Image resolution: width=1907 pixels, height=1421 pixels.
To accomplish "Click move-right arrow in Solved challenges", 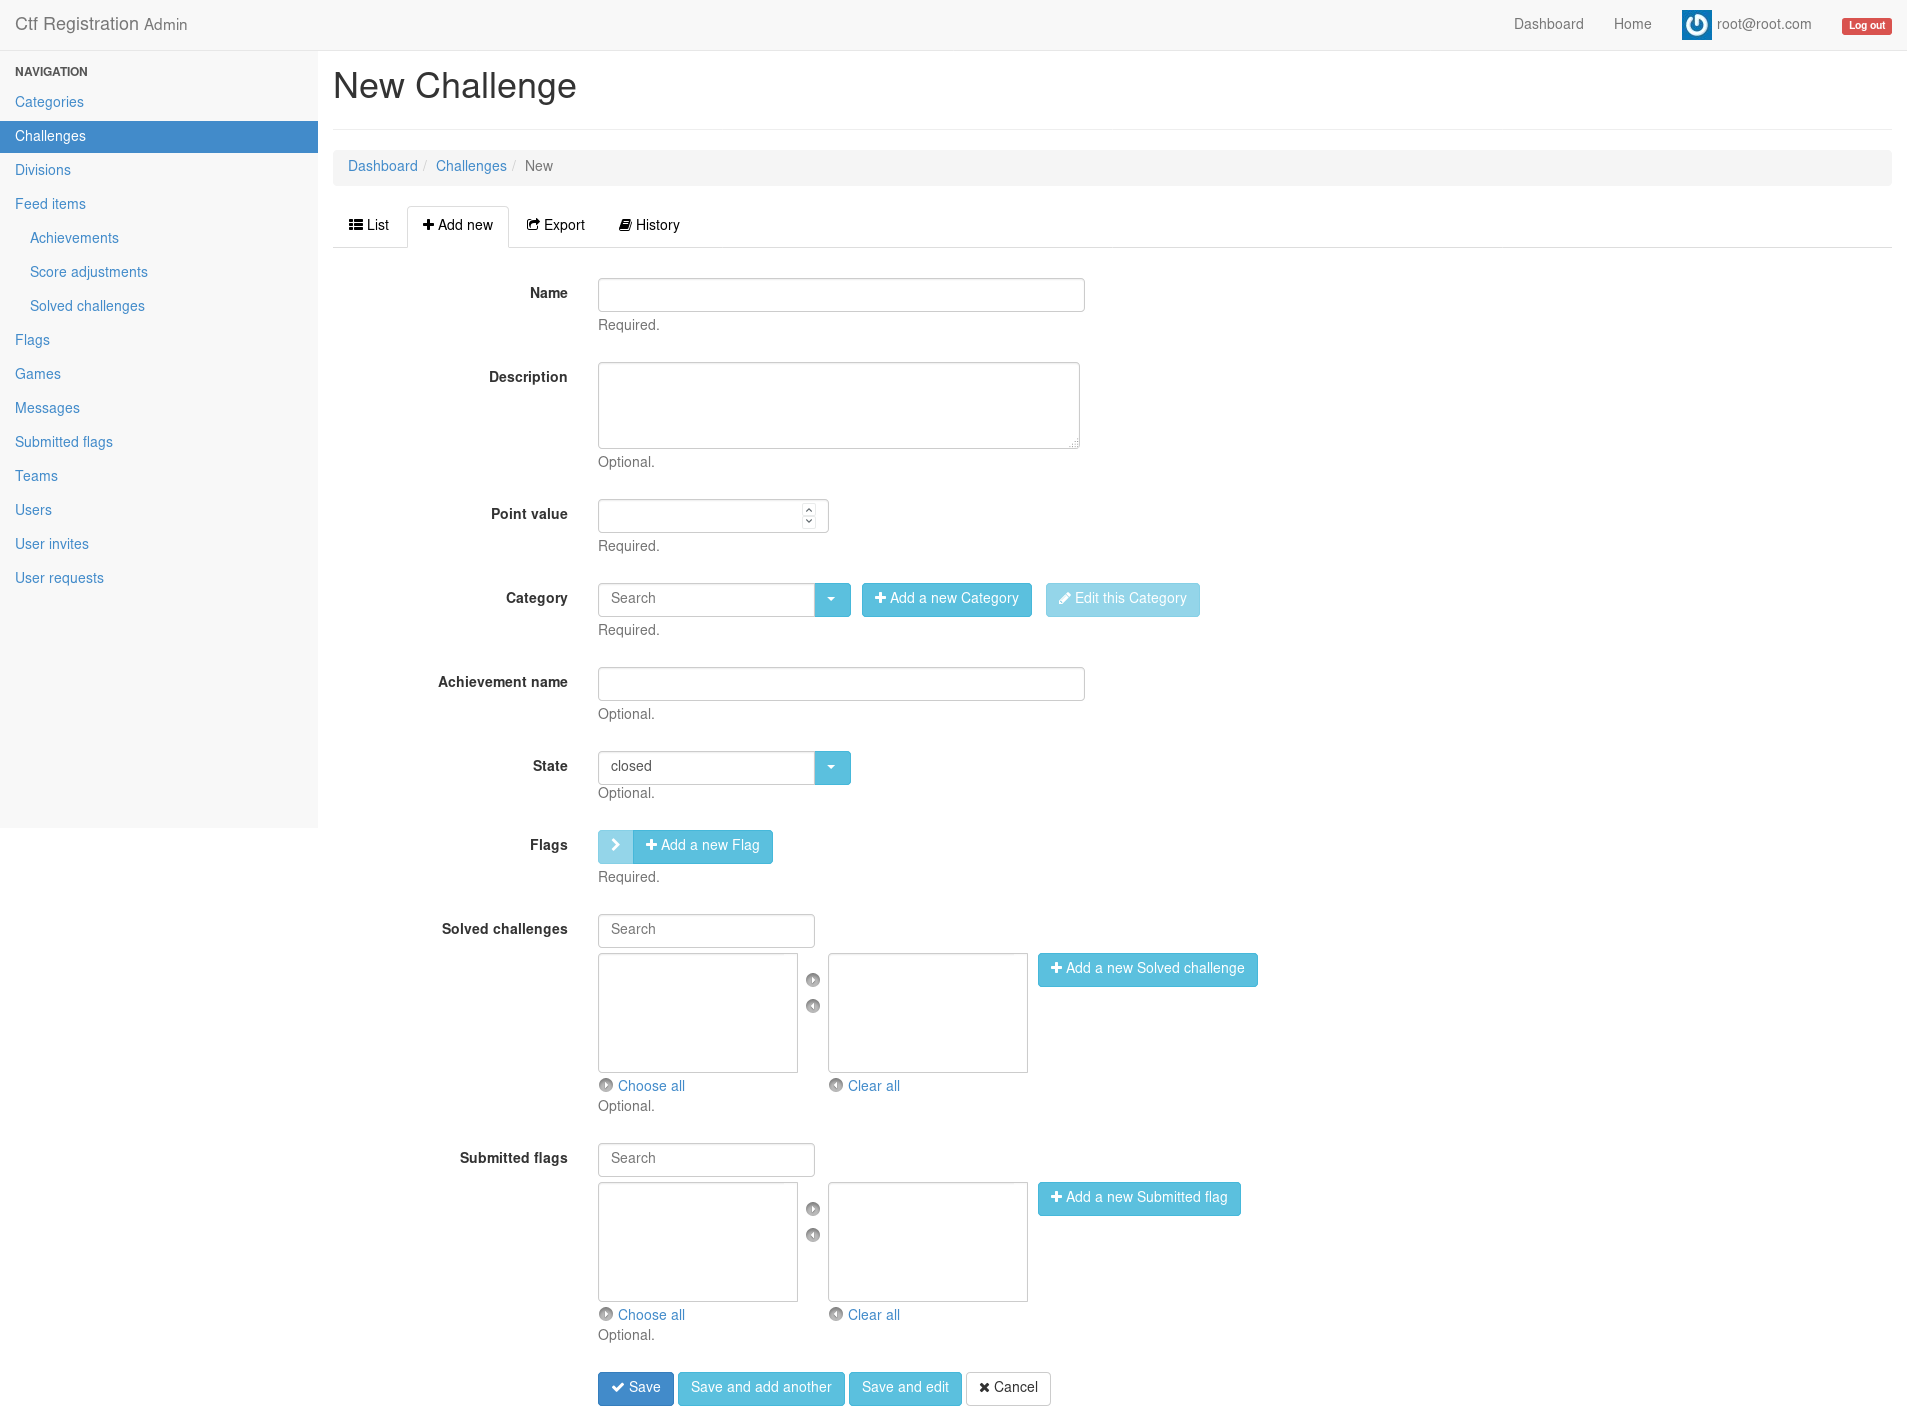I will [813, 980].
